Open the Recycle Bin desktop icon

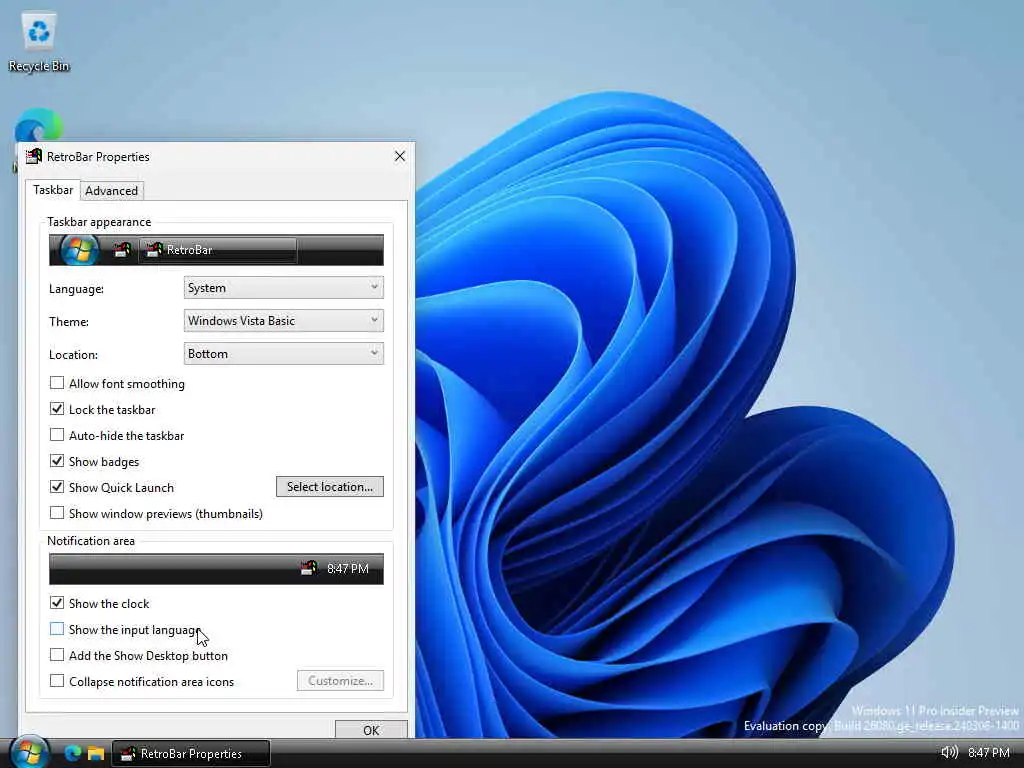point(39,42)
